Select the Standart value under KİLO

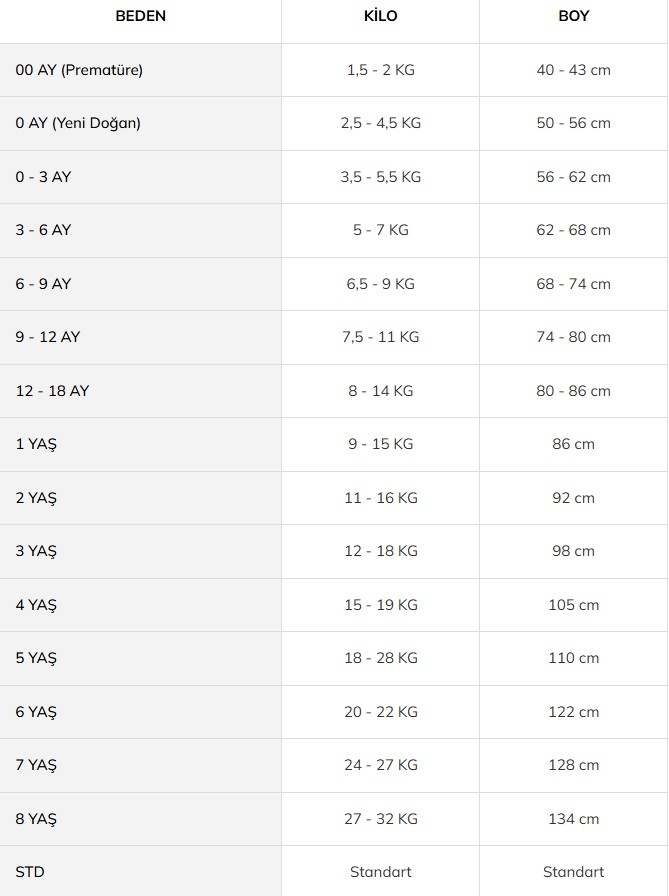pyautogui.click(x=380, y=872)
